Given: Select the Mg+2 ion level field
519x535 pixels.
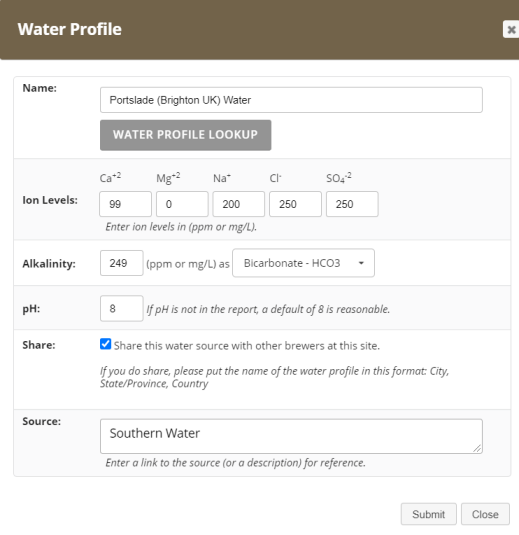Looking at the screenshot, I should coord(182,204).
